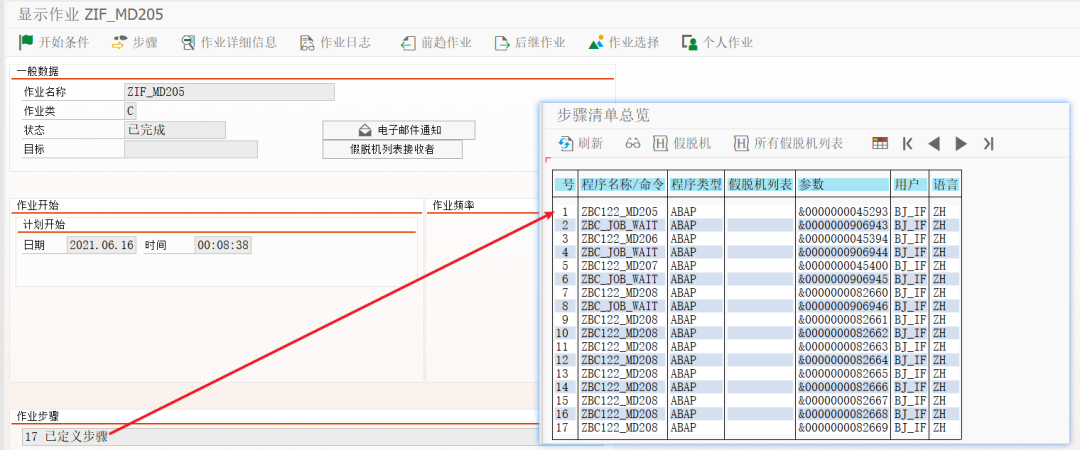Open 作业详细信息 job details

229,43
